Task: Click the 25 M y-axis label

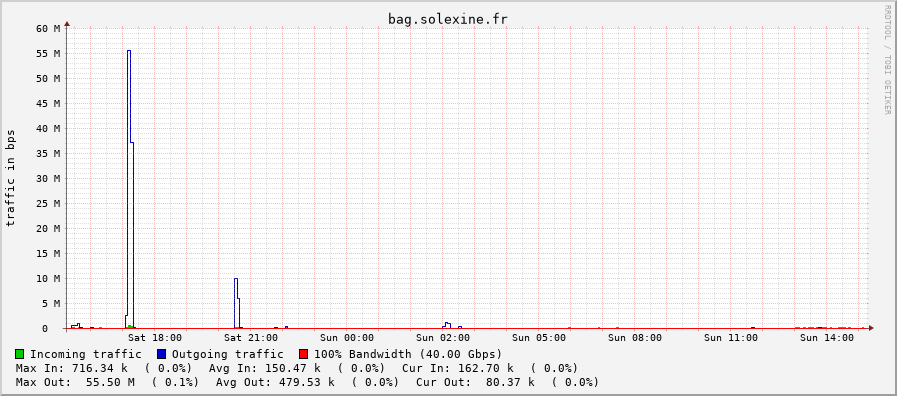Action: point(48,204)
